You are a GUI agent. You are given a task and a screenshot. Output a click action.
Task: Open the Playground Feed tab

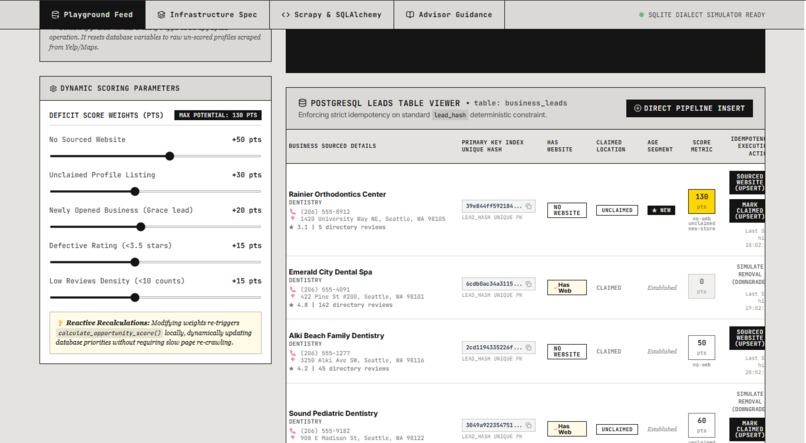point(93,14)
